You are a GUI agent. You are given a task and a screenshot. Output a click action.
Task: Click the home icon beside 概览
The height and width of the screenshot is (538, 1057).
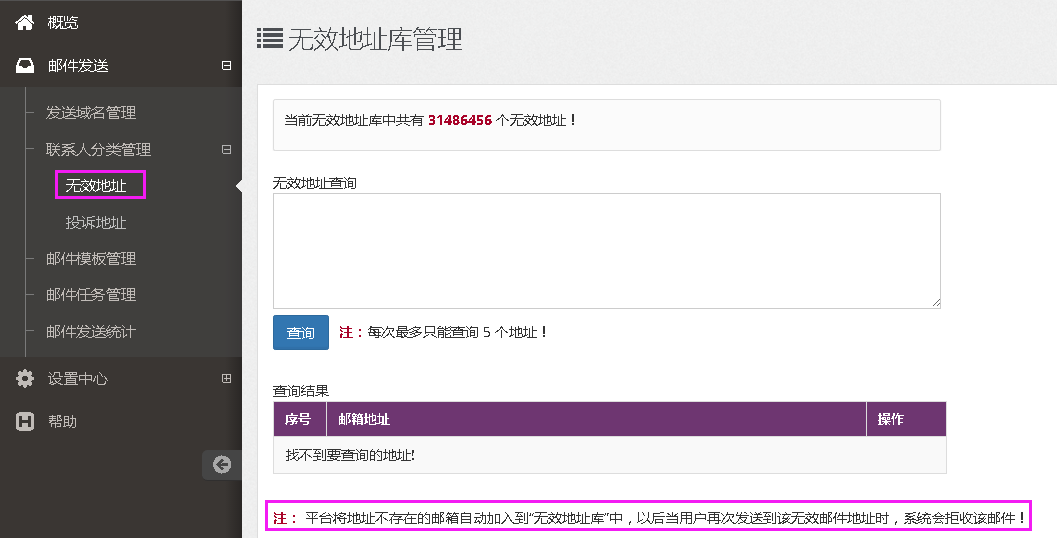coord(25,22)
